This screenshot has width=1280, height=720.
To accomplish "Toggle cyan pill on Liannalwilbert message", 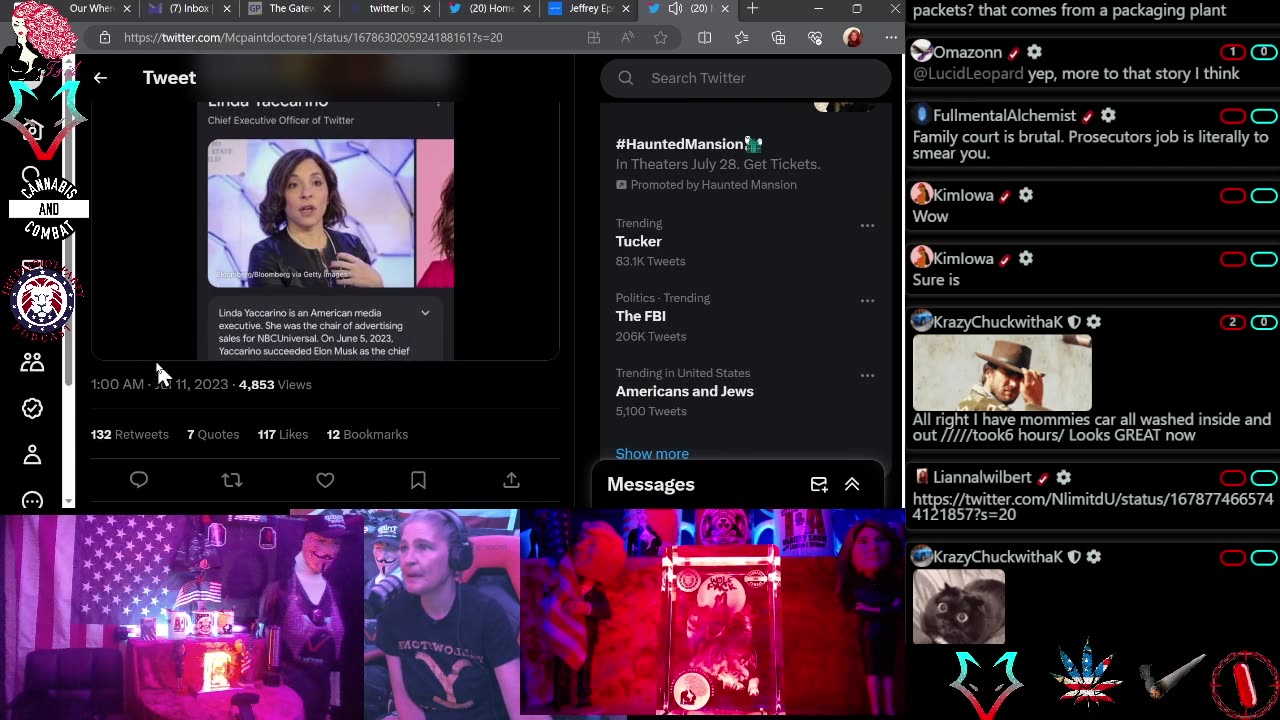I will pos(1264,477).
